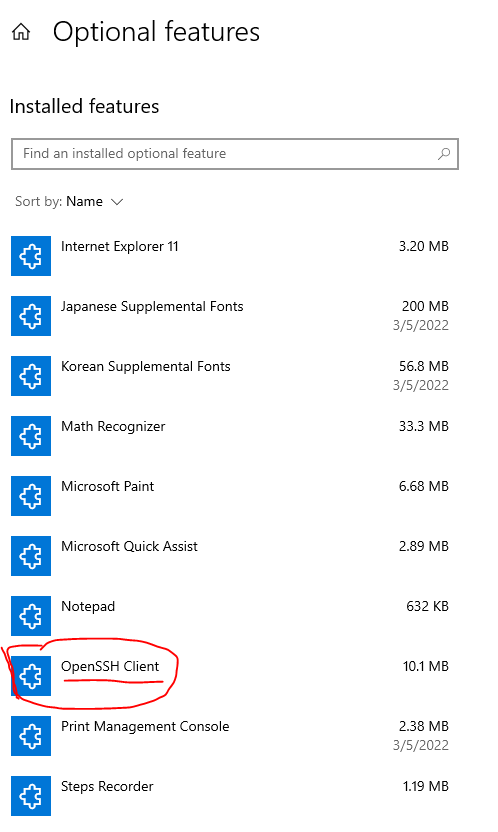Image resolution: width=498 pixels, height=832 pixels.
Task: Click the chevron next to Sort by Name
Action: click(117, 202)
